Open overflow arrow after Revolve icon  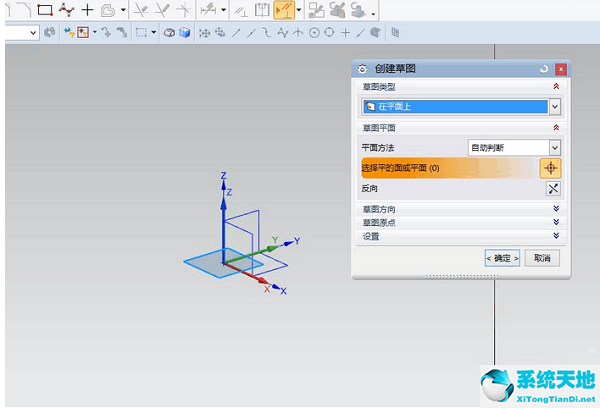coord(373,15)
